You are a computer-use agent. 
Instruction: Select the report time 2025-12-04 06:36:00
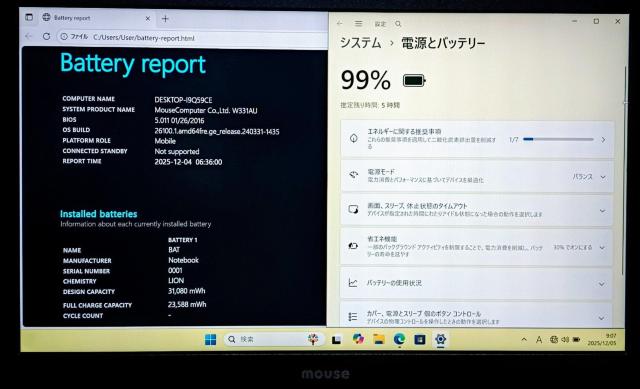coord(188,162)
